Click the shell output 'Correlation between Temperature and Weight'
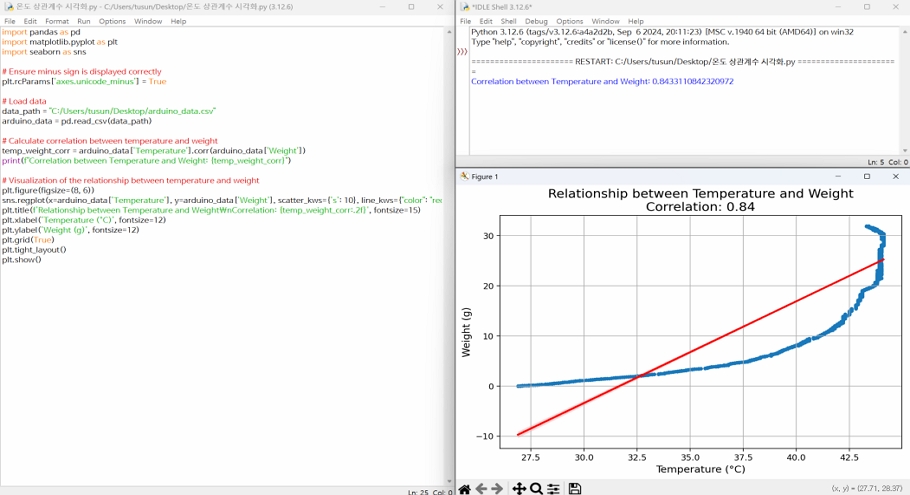This screenshot has height=495, width=910. (602, 81)
